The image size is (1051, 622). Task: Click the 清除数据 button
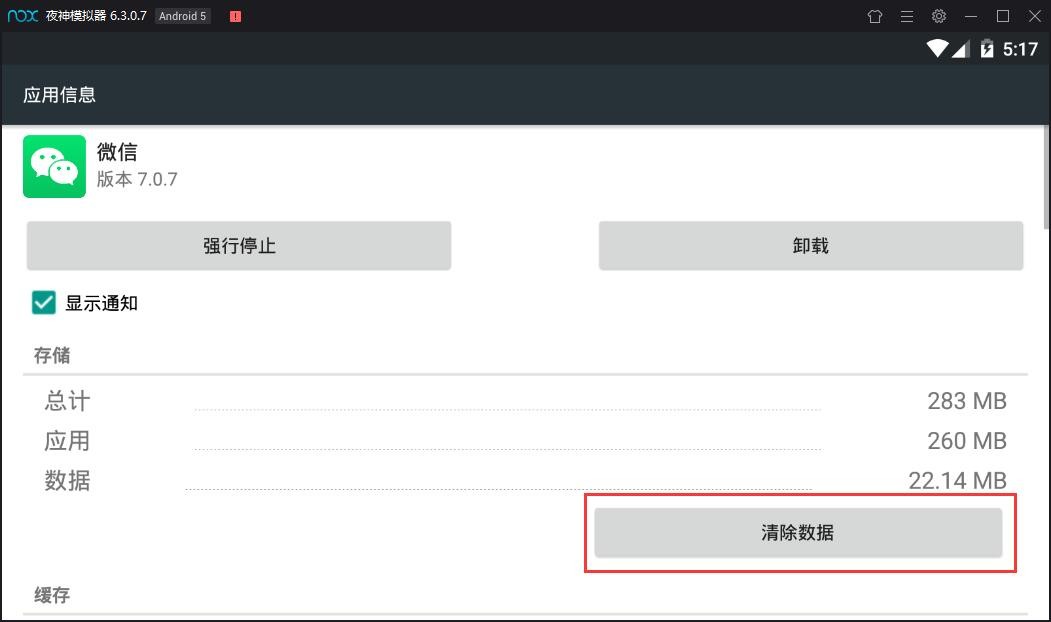[x=798, y=533]
